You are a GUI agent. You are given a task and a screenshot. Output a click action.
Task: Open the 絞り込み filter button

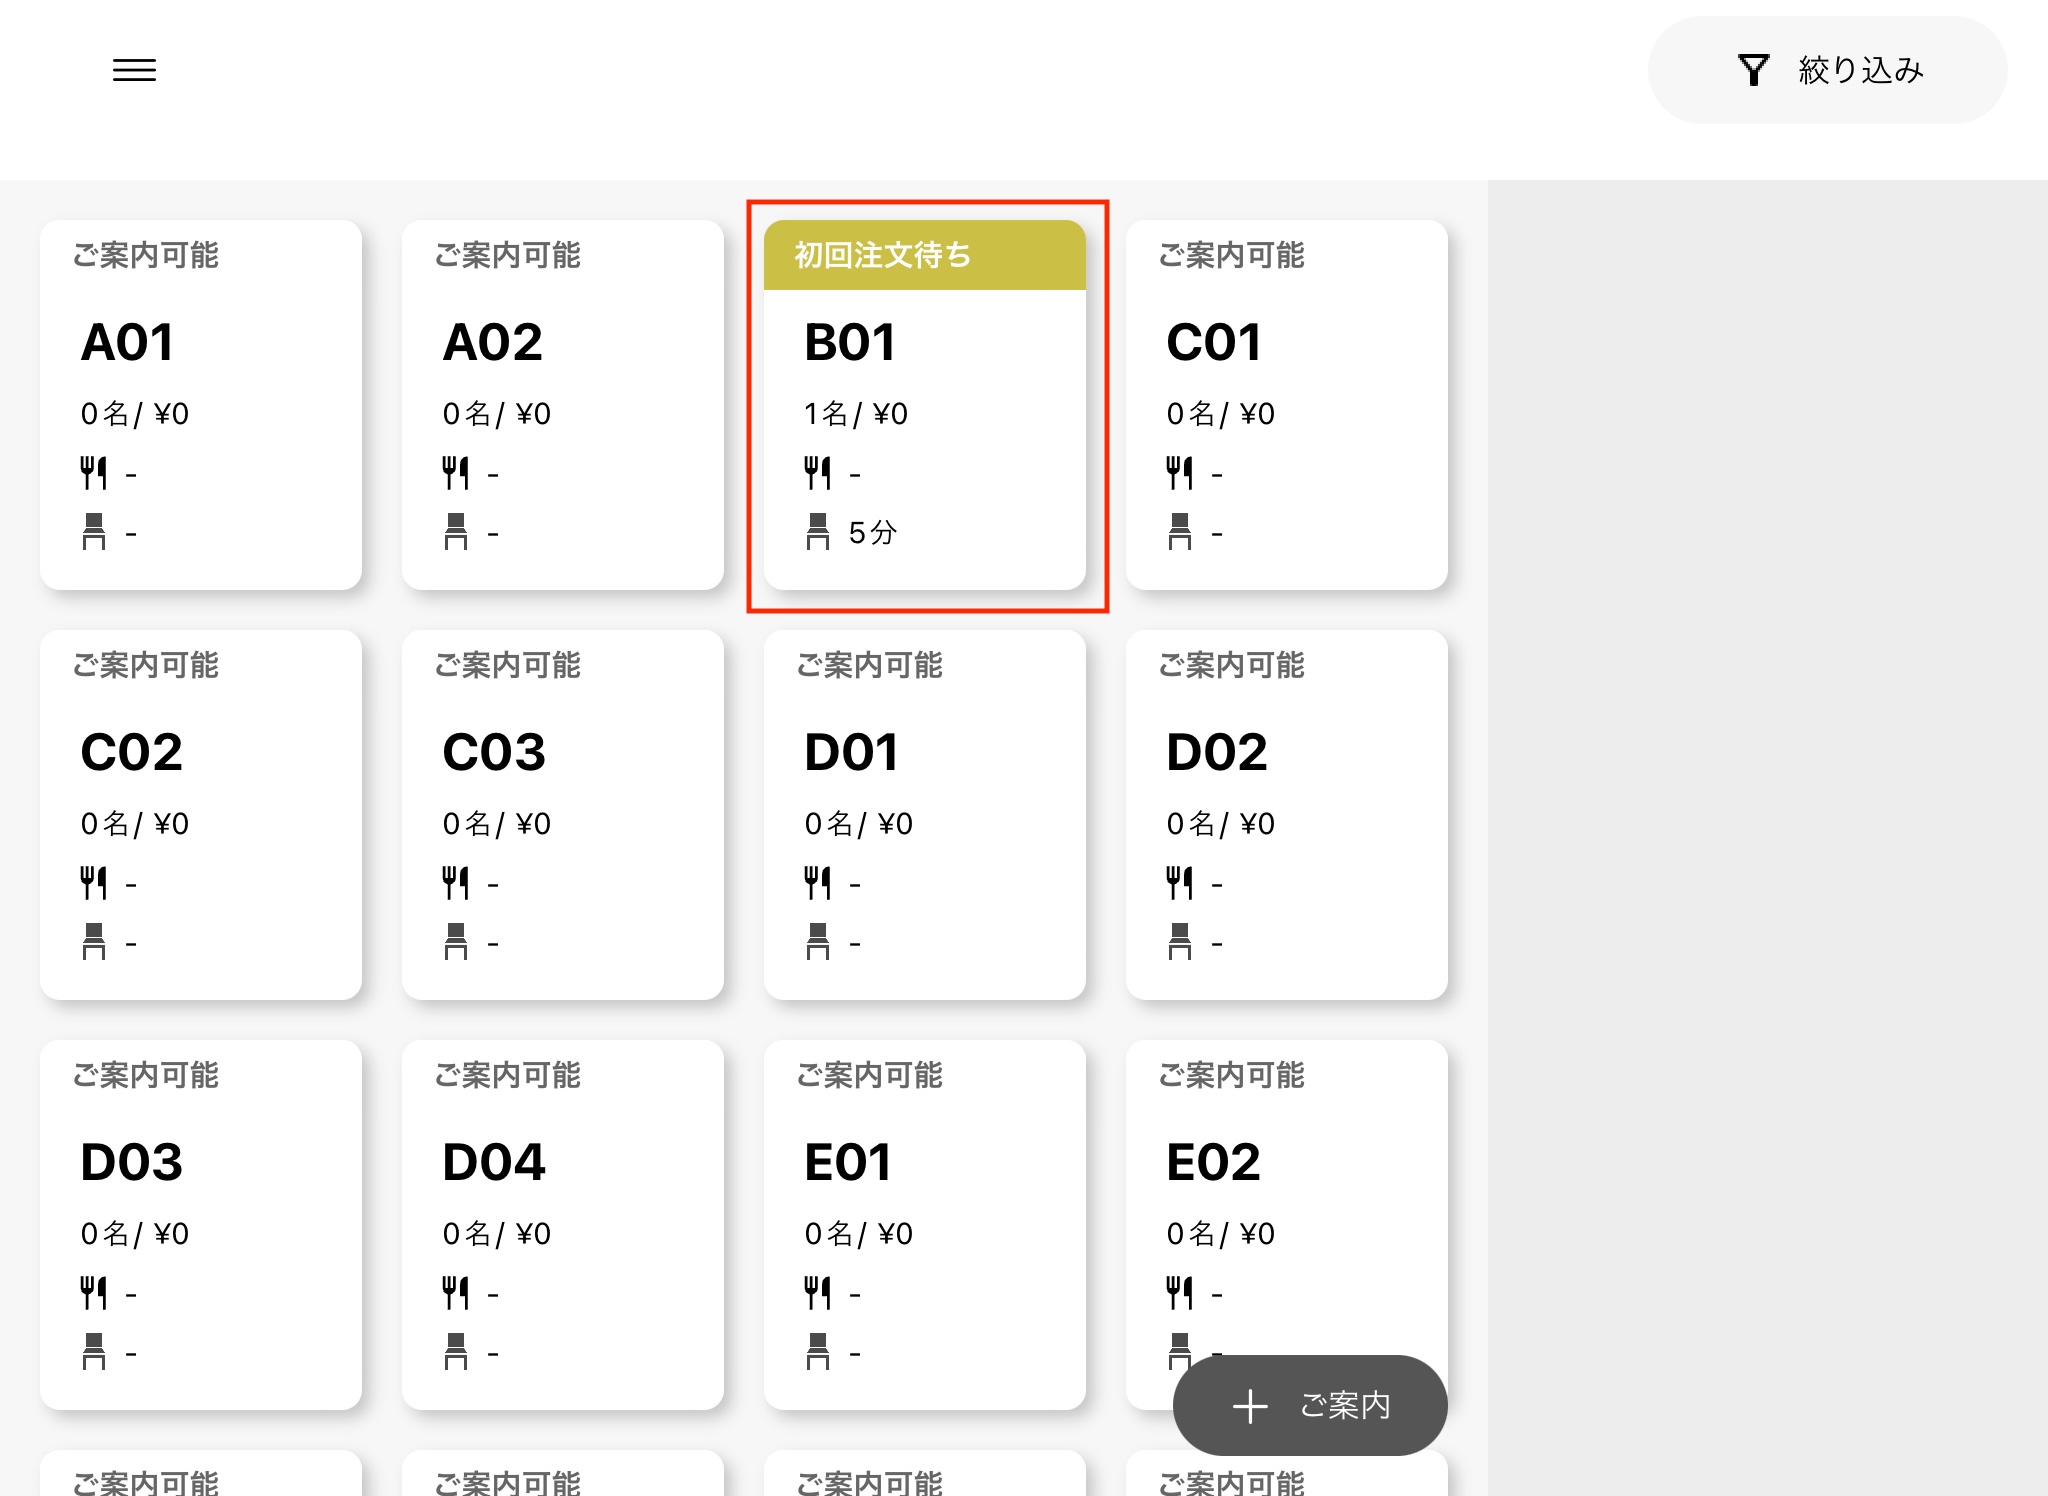point(1827,70)
